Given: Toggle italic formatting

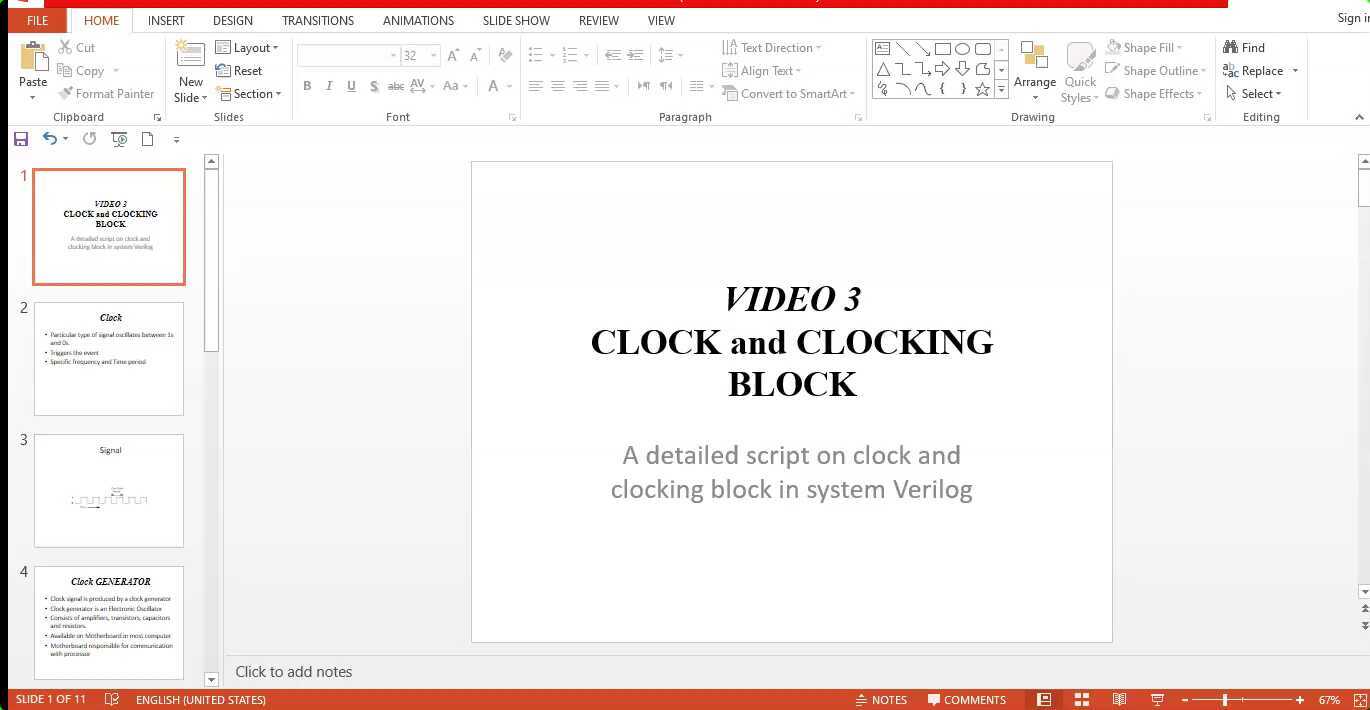Looking at the screenshot, I should click(329, 86).
